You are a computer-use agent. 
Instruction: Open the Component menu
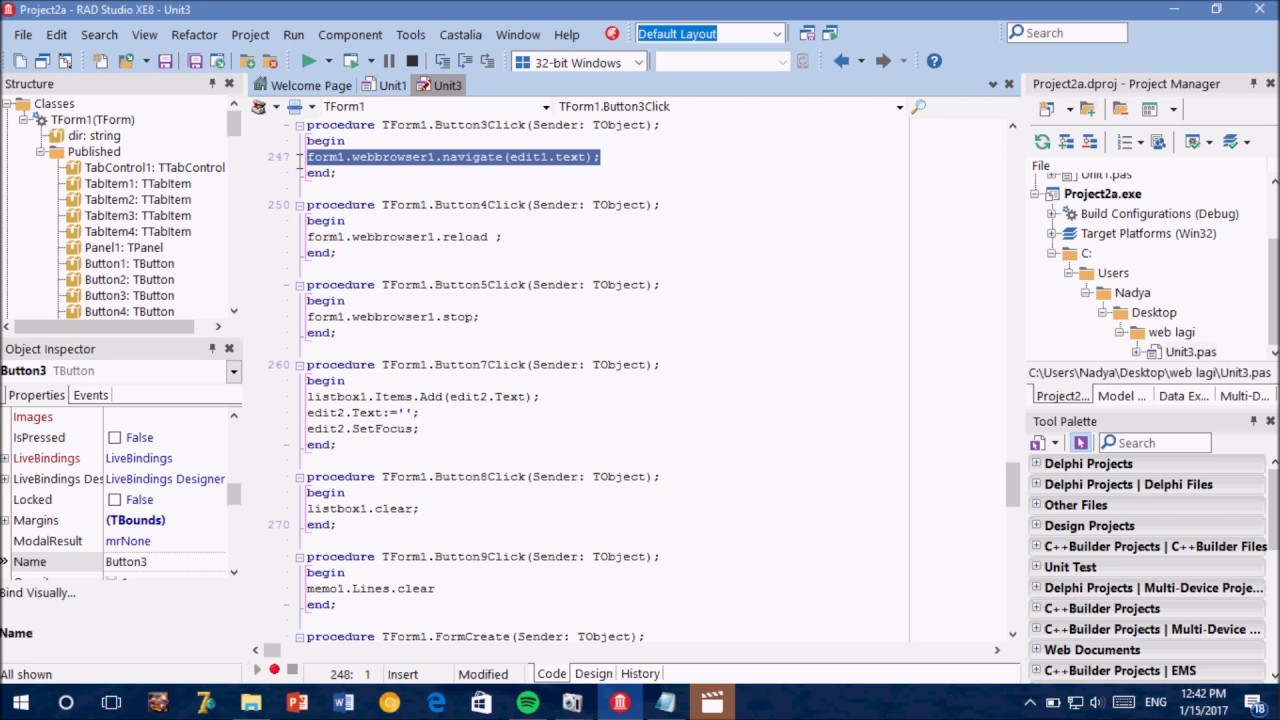(x=350, y=34)
